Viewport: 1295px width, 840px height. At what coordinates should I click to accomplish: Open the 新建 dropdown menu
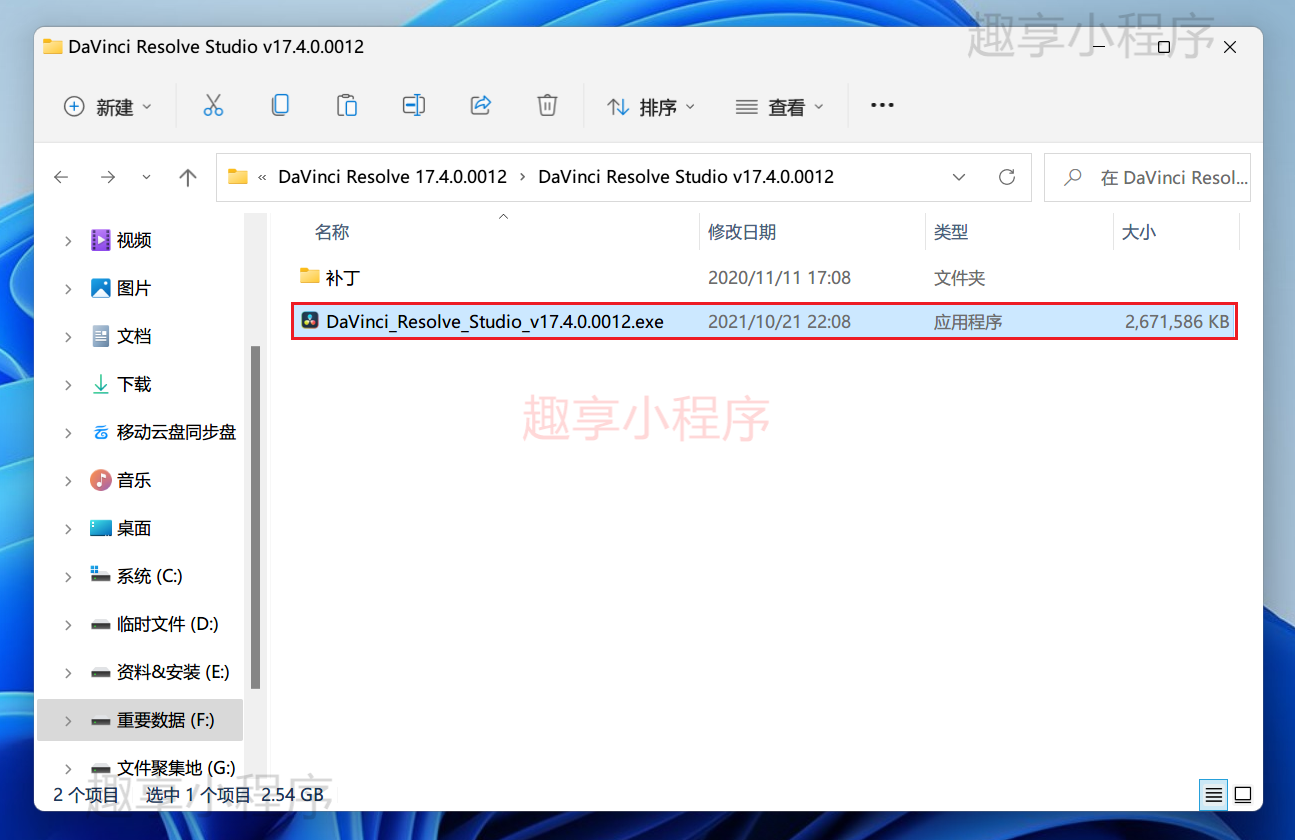108,106
